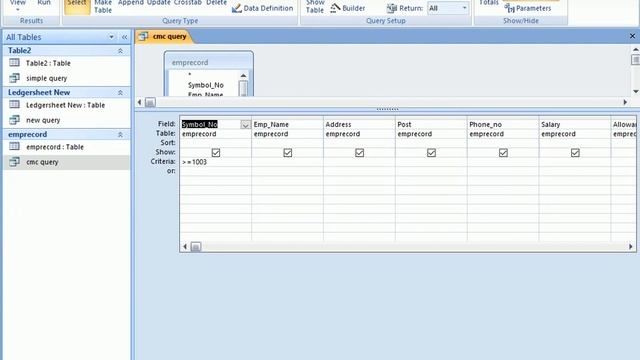Click the Emp_Name field cell
This screenshot has height=360, width=640.
287,124
